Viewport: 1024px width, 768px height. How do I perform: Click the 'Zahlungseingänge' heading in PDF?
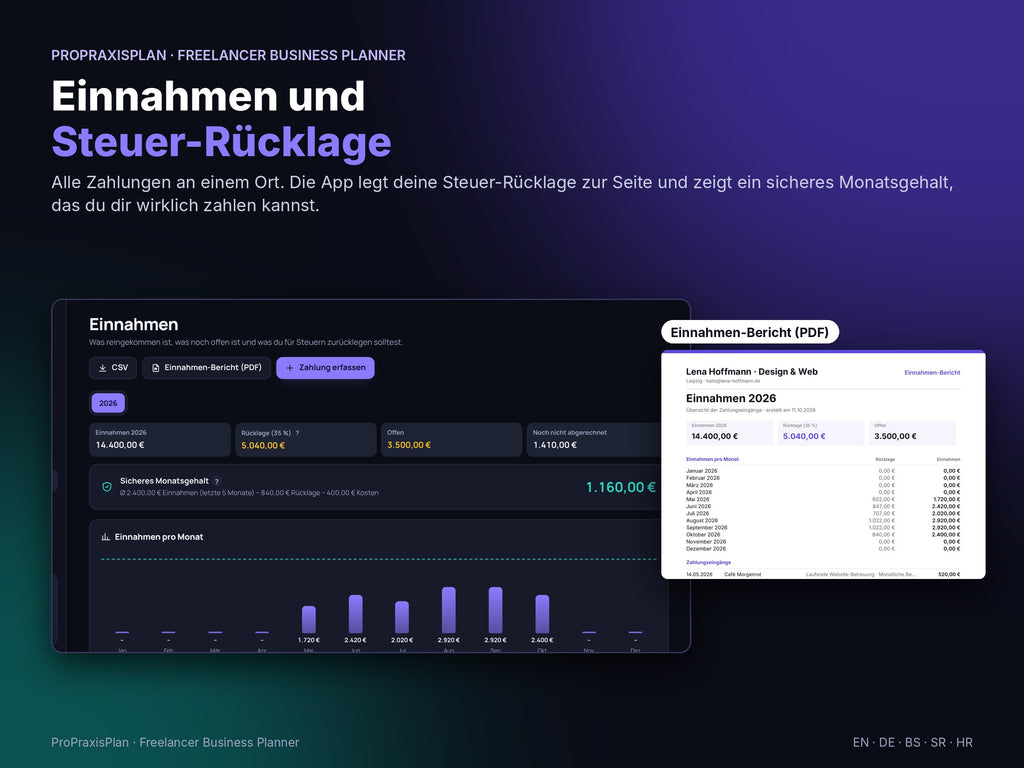[x=709, y=562]
